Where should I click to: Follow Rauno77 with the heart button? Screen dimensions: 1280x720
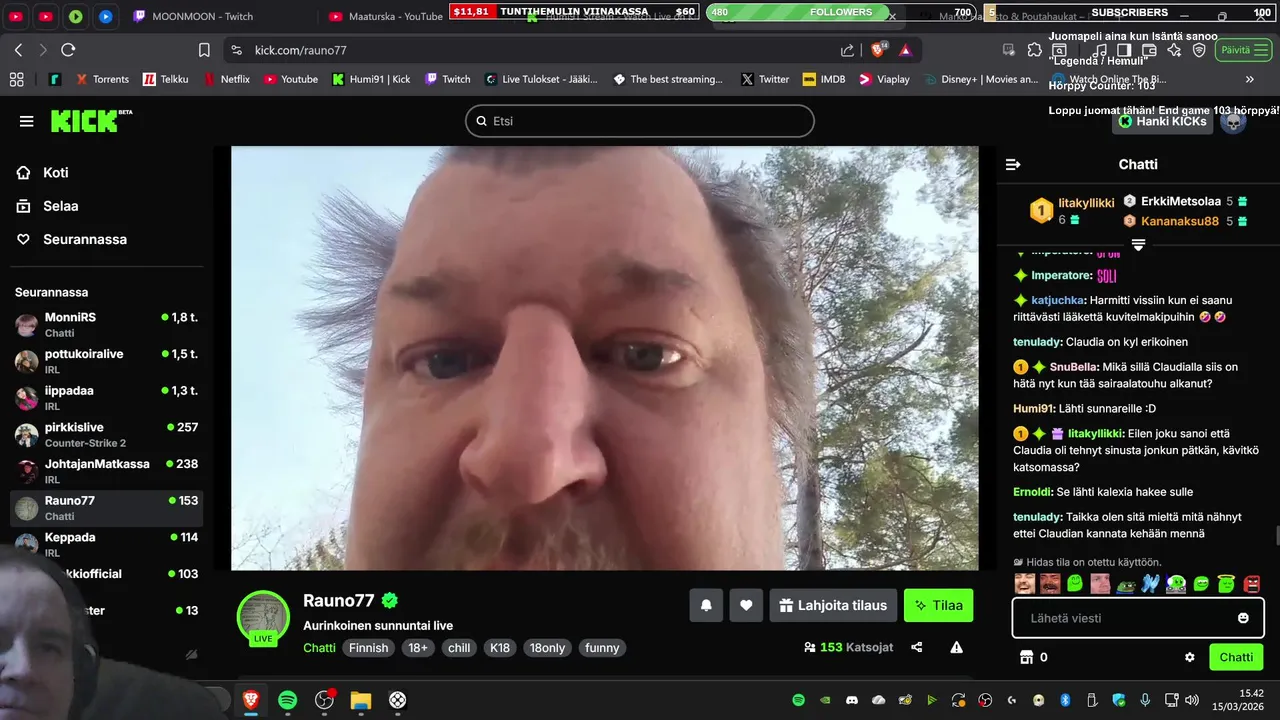tap(746, 605)
